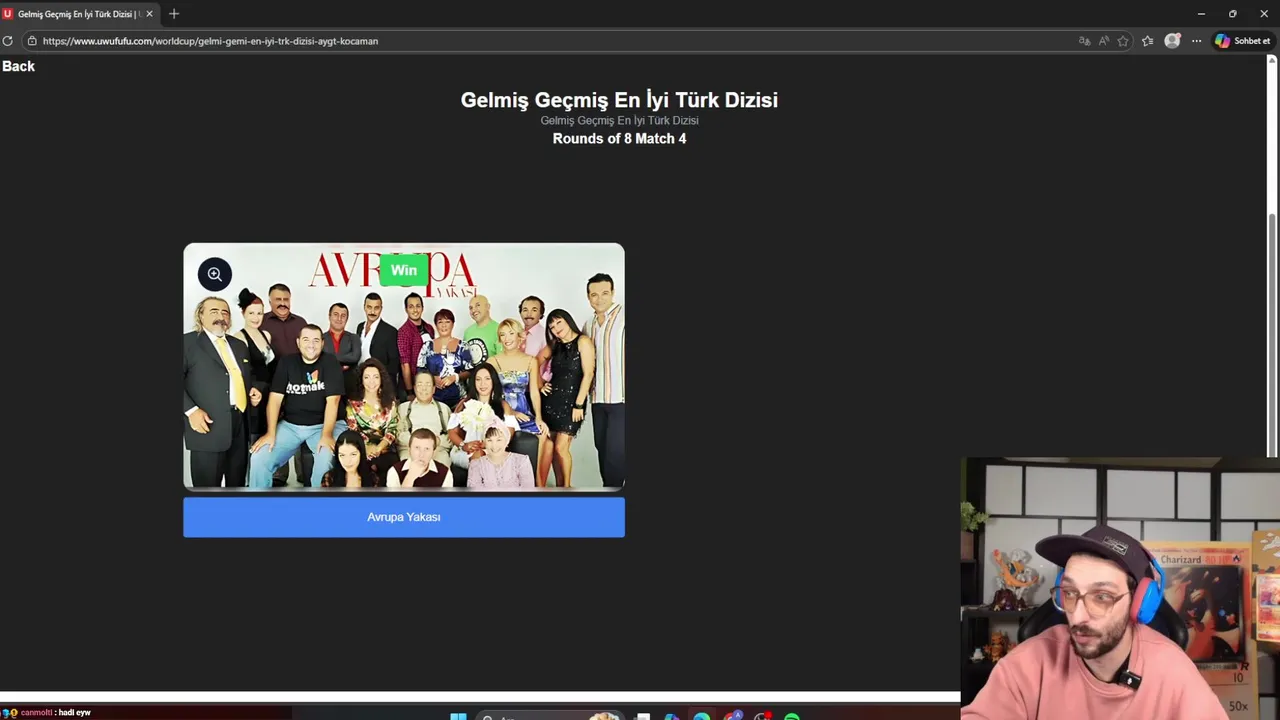Add this page to favorites with star icon

coord(1123,41)
